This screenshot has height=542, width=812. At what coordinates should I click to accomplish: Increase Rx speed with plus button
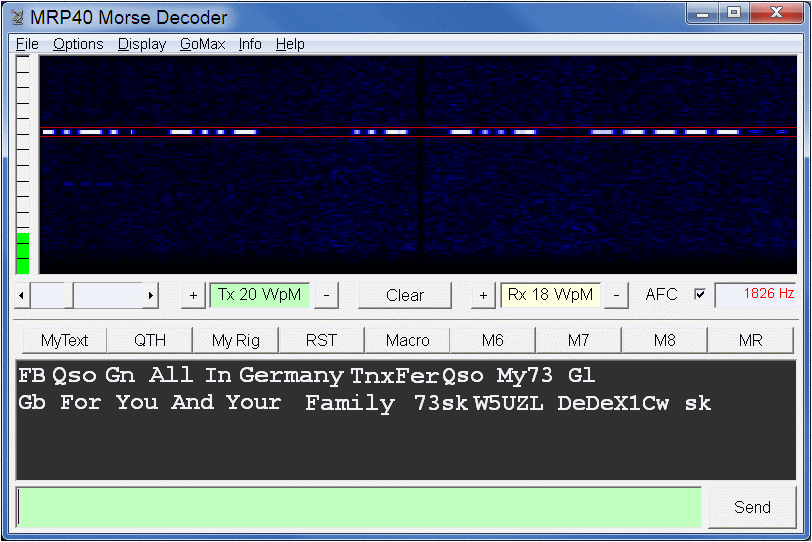pos(484,295)
